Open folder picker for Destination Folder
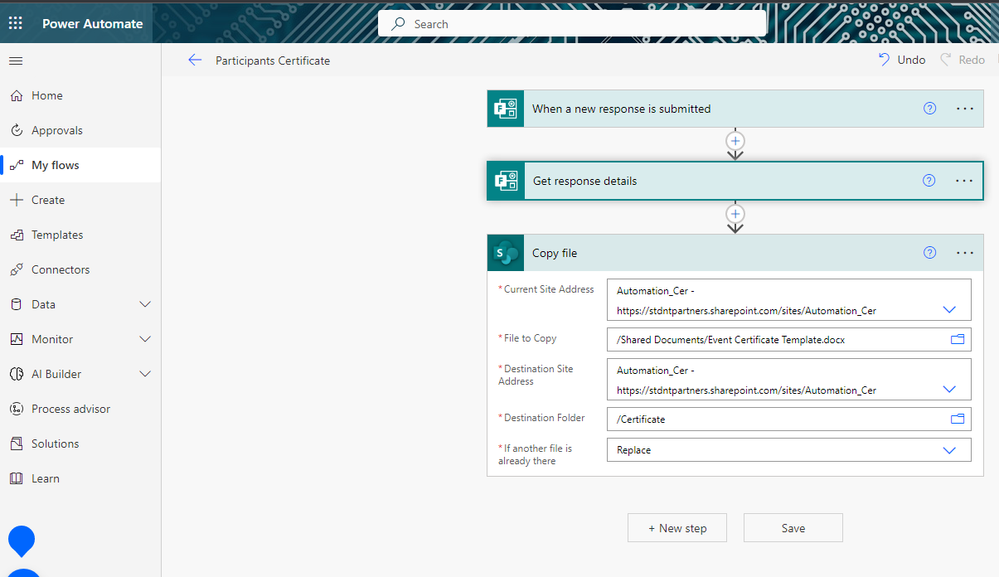The width and height of the screenshot is (999, 577). click(958, 419)
